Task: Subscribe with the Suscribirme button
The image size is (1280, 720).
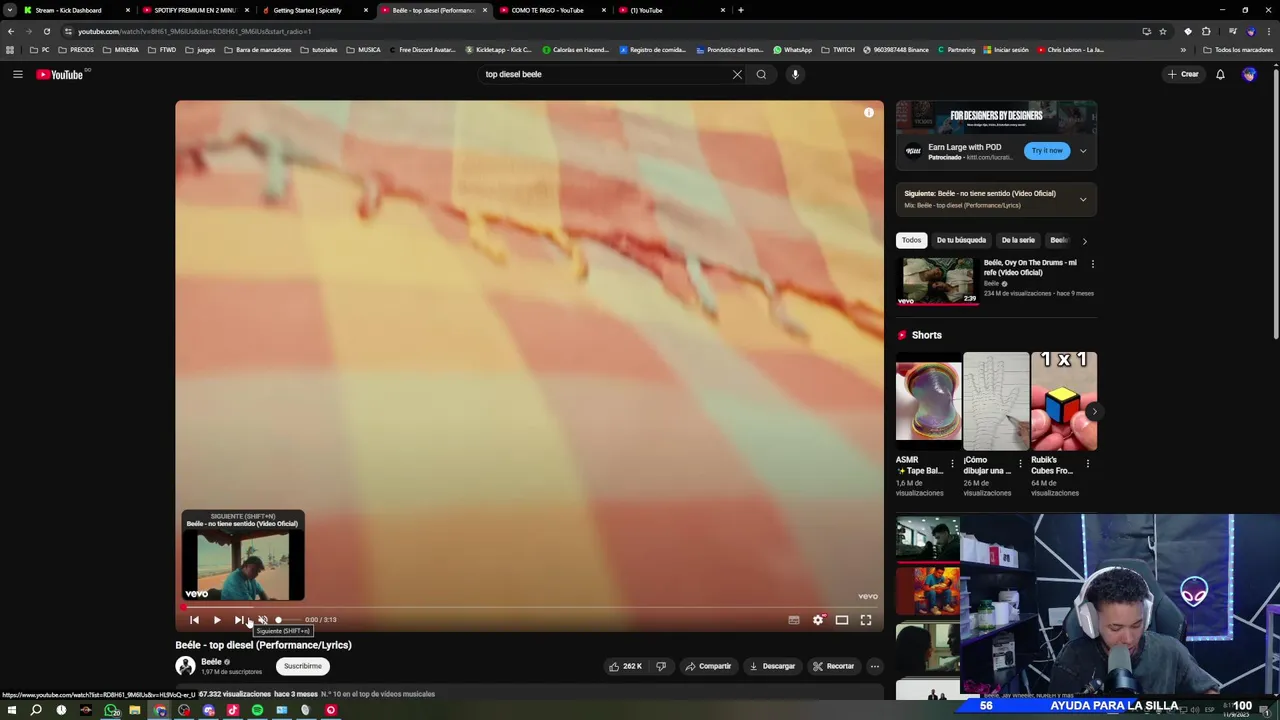Action: point(302,666)
